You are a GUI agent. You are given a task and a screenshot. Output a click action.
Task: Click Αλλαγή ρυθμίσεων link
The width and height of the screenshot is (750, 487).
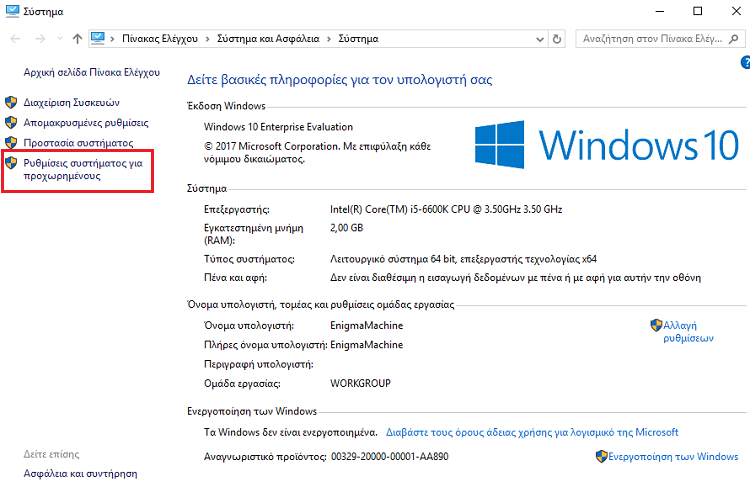(688, 332)
